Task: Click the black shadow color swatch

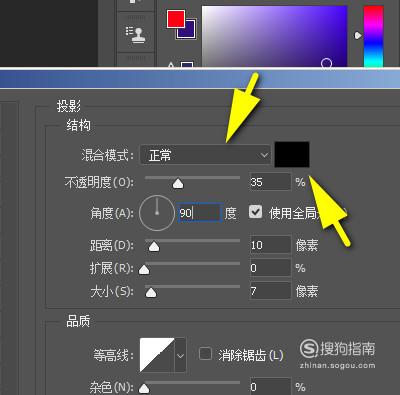Action: (292, 154)
